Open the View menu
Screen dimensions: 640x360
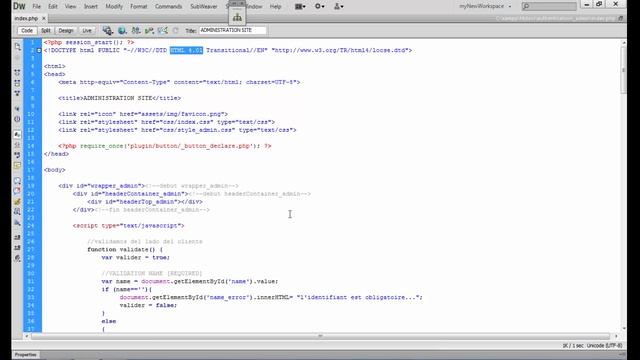coord(71,7)
